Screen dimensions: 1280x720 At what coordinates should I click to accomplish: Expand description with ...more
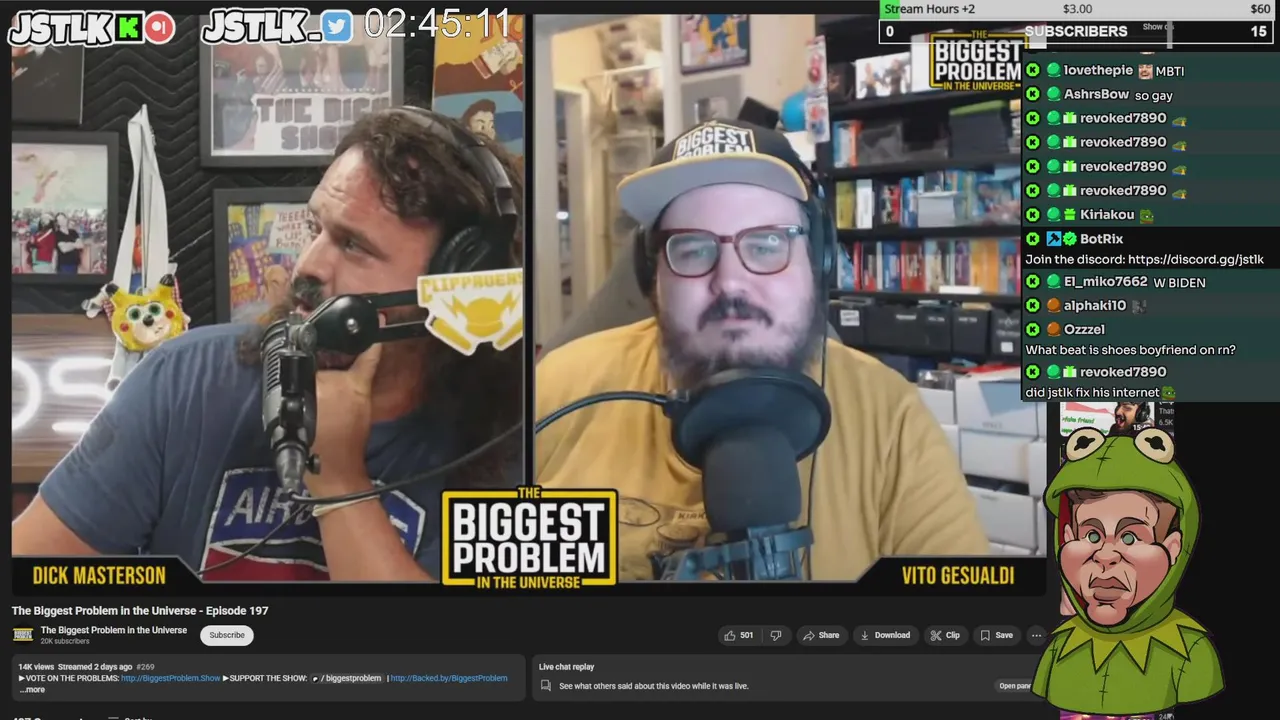click(32, 689)
